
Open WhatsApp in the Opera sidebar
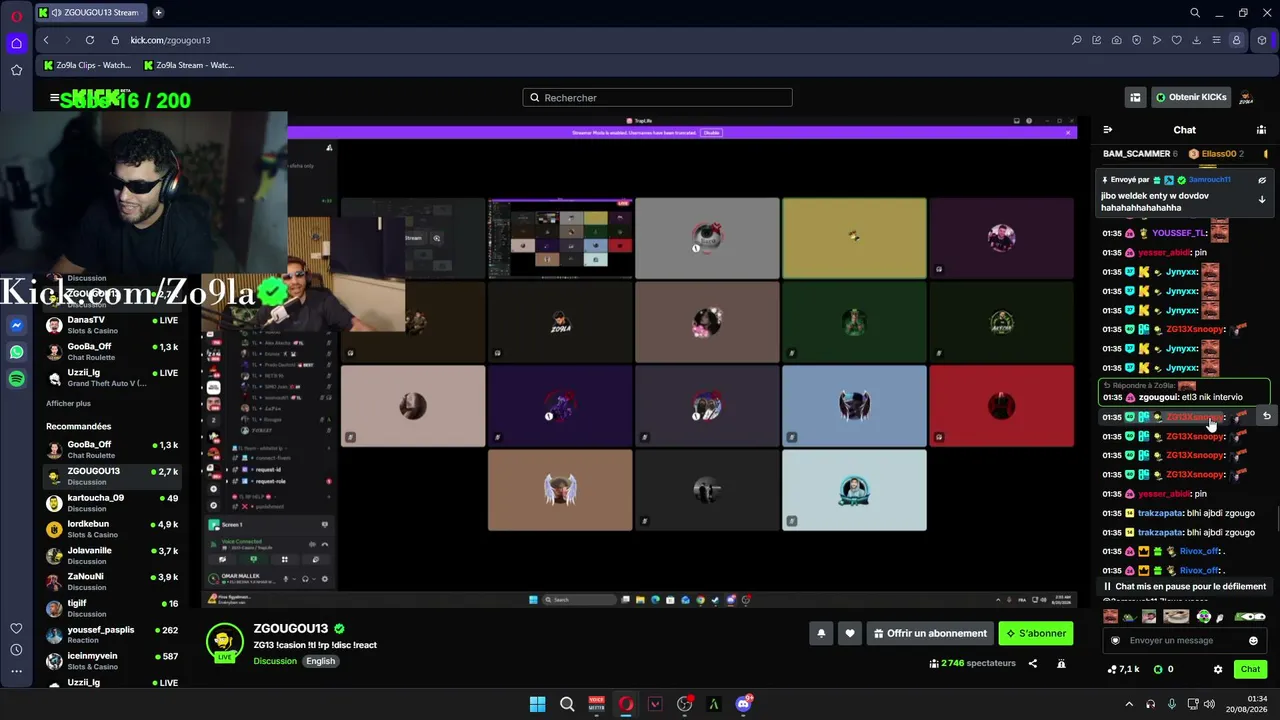16,352
